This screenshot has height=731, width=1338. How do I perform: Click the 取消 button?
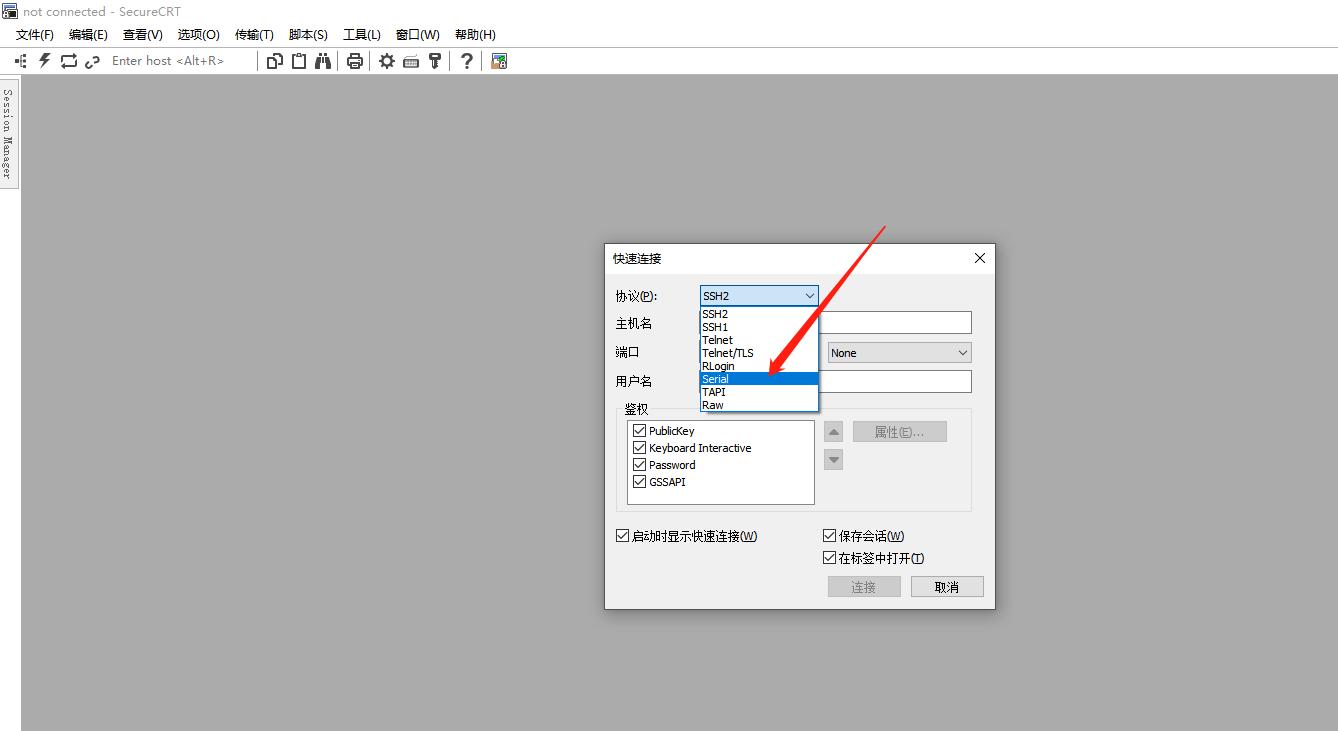click(x=946, y=586)
